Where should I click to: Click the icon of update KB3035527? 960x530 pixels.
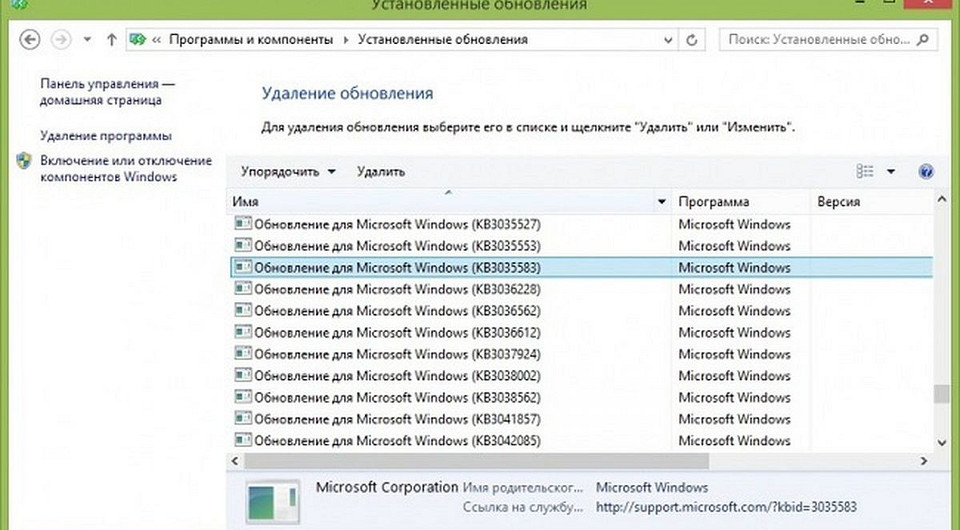(x=243, y=223)
